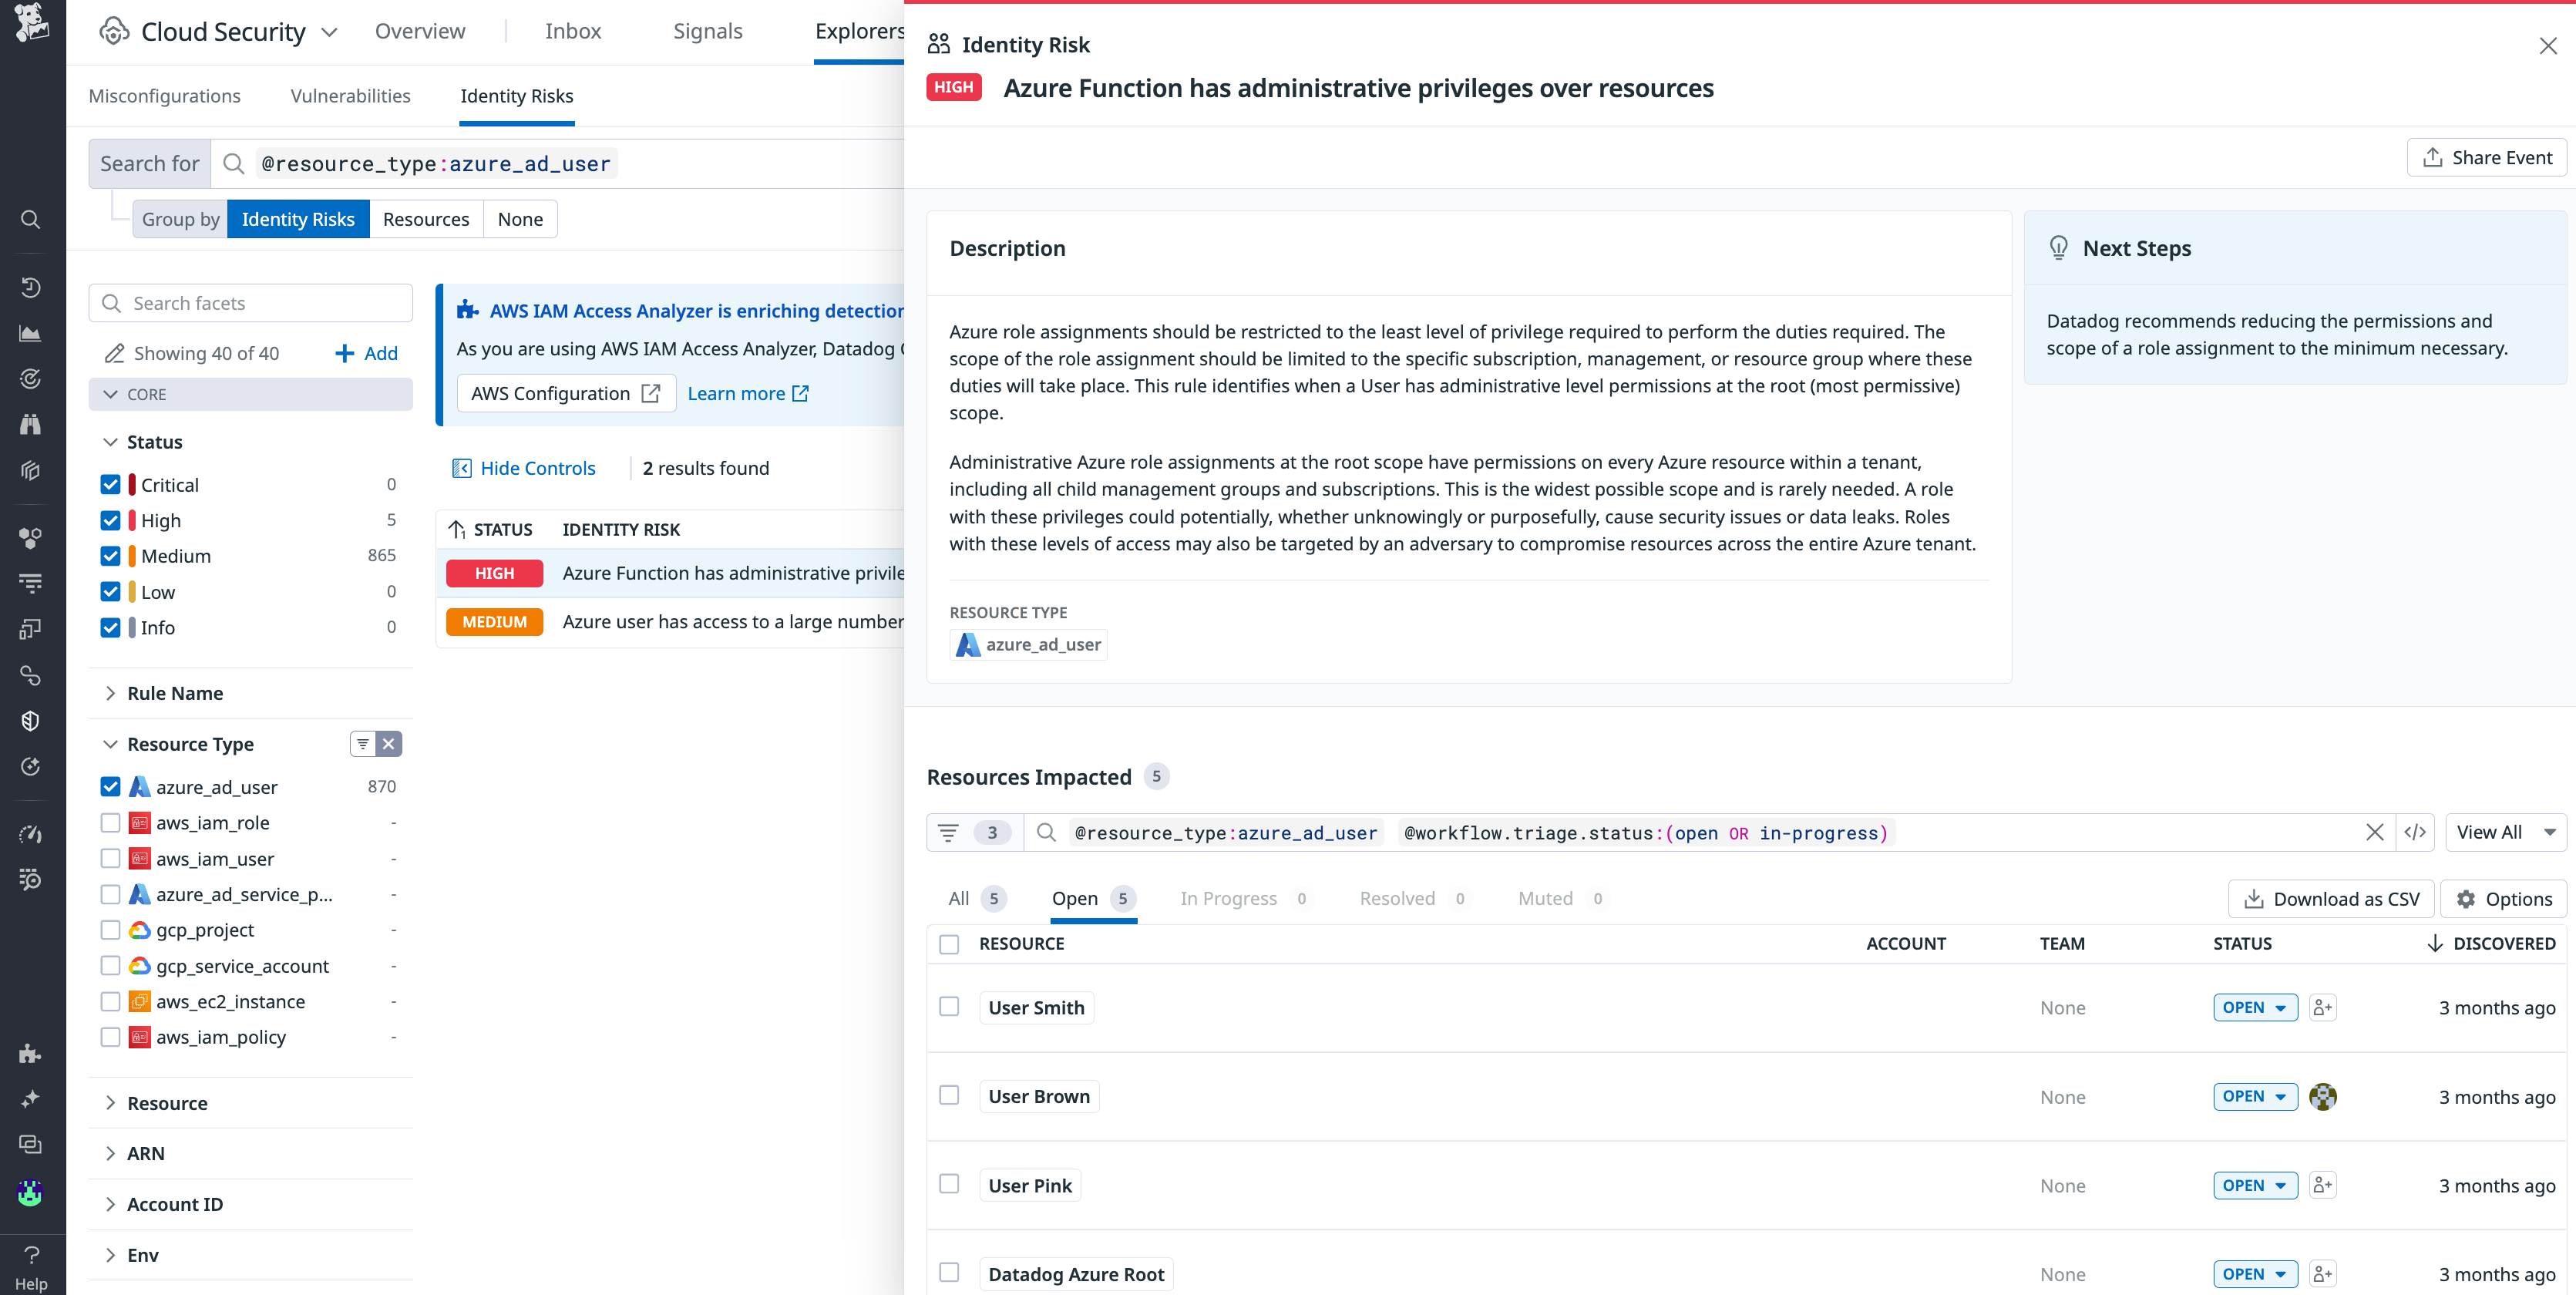The width and height of the screenshot is (2576, 1295).
Task: Click the assign-user icon on the User Smith row
Action: (x=2323, y=1007)
